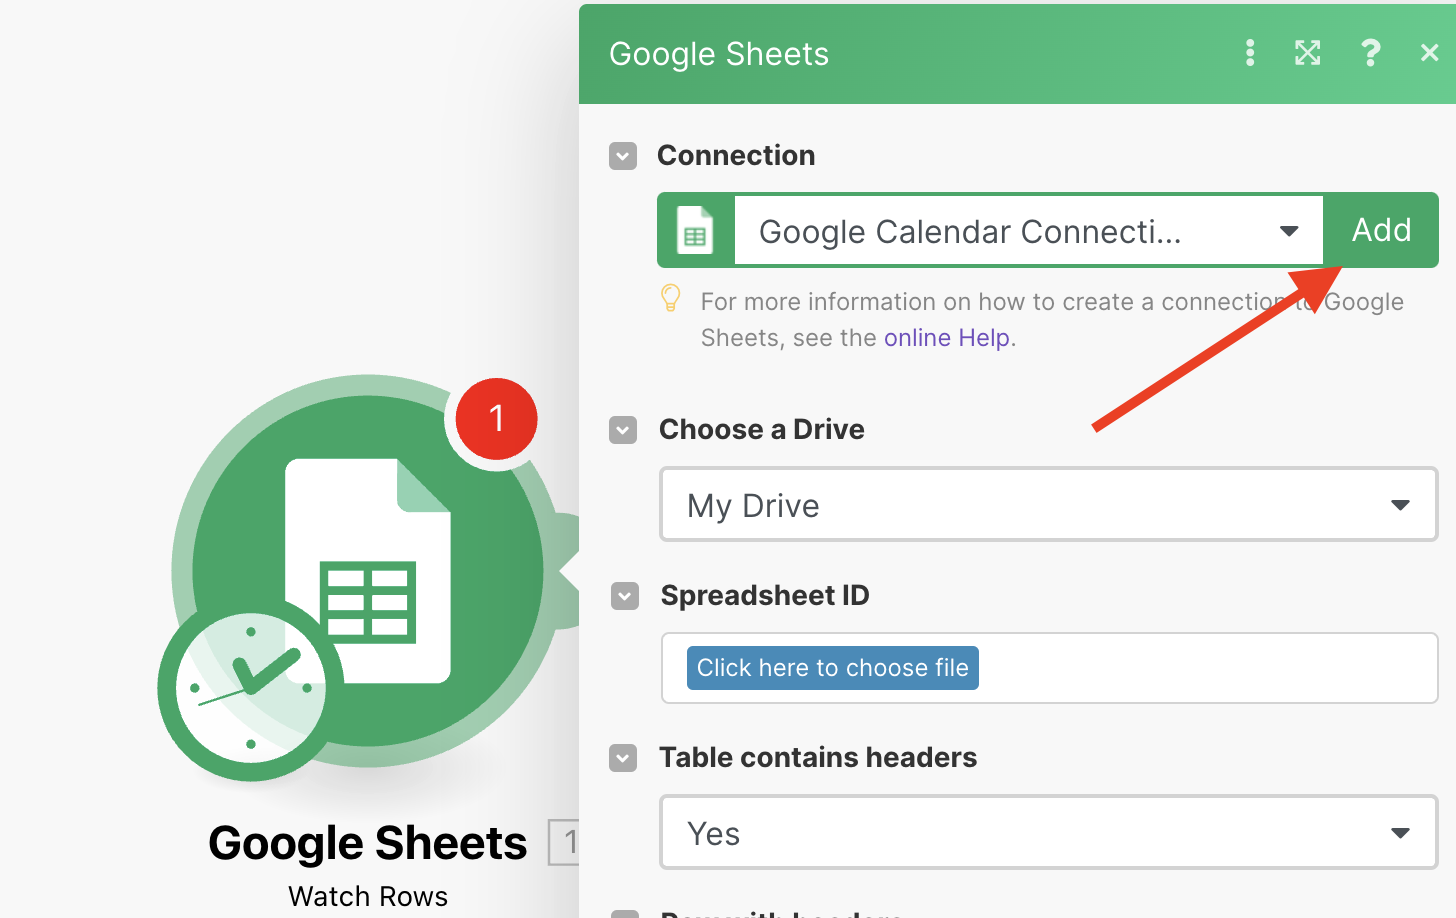Collapse the Table contains headers section toggle
This screenshot has height=918, width=1456.
pos(623,758)
